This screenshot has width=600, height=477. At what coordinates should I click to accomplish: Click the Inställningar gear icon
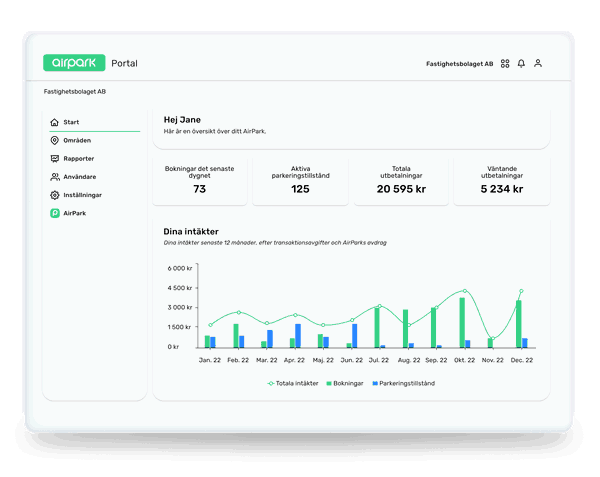tap(55, 195)
